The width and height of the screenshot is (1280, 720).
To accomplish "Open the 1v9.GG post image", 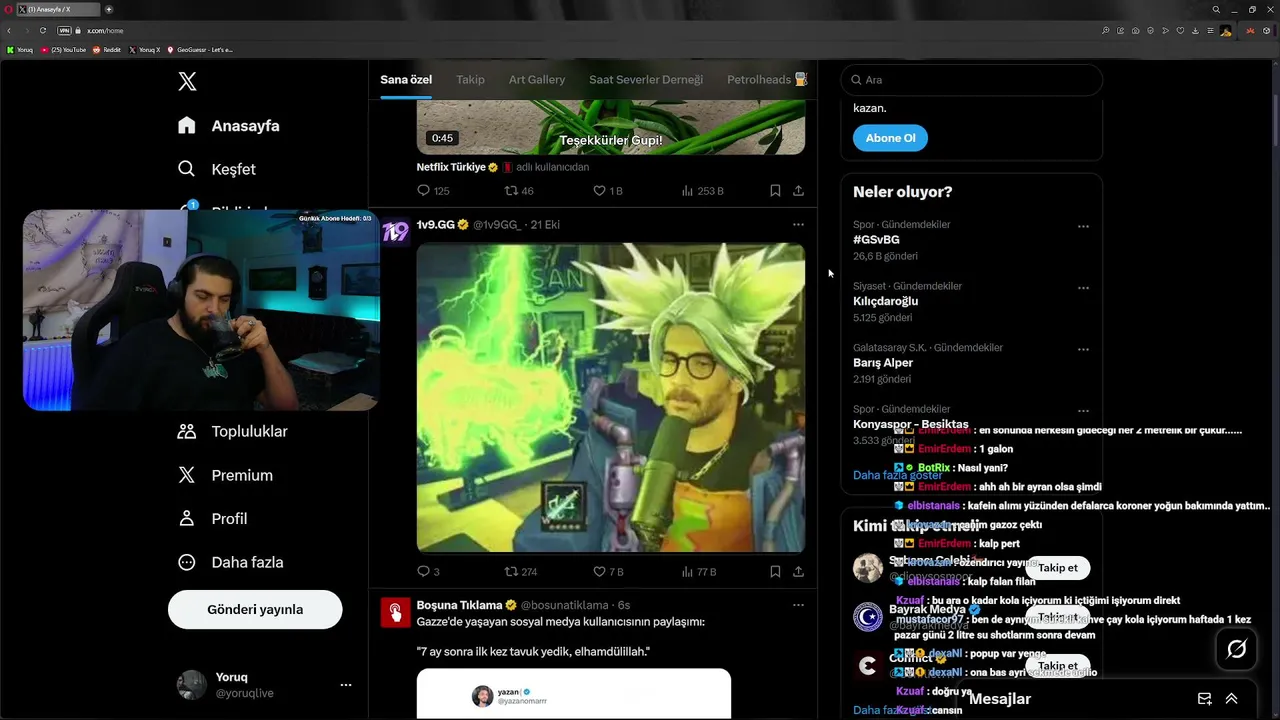I will pos(611,398).
